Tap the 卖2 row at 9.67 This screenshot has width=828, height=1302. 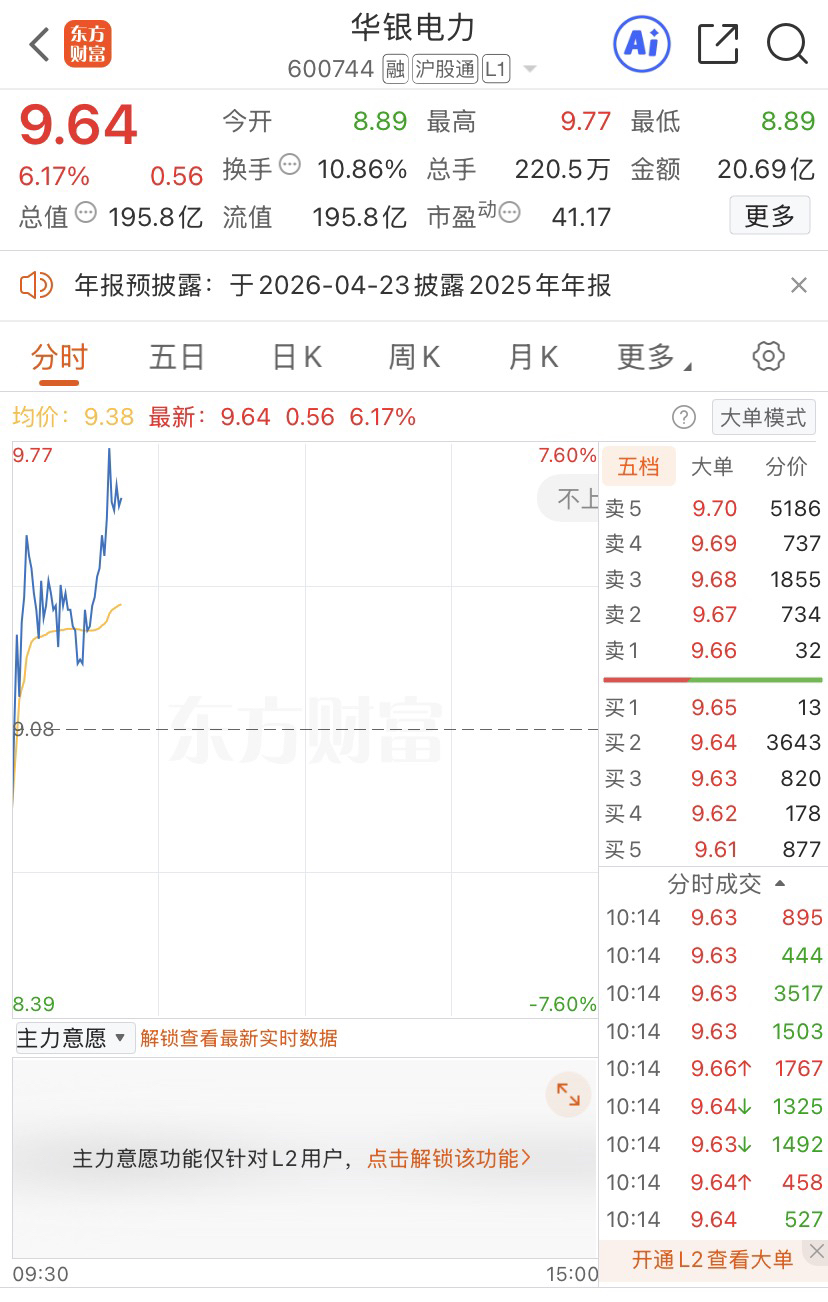coord(712,615)
